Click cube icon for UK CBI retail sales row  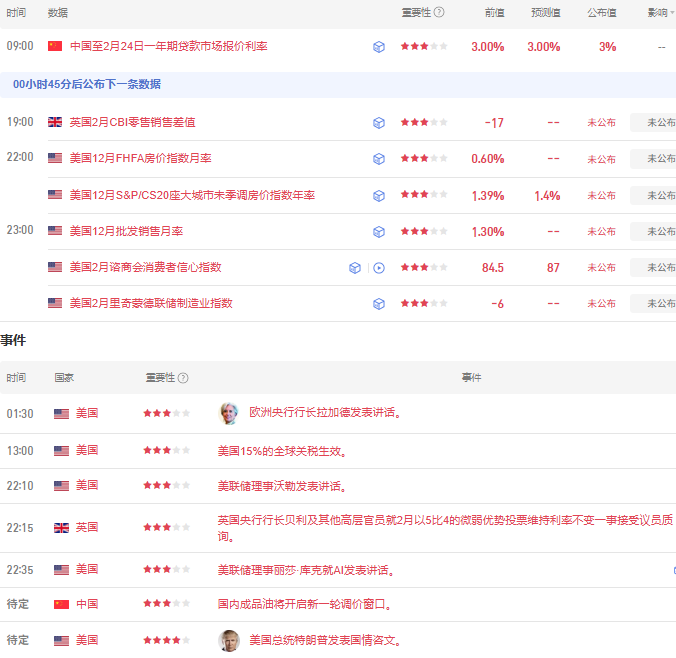coord(379,123)
